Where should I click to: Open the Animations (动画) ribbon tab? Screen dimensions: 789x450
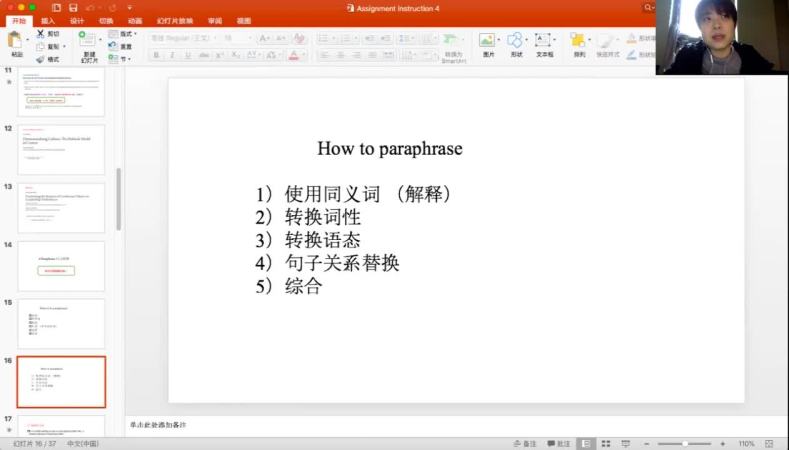135,21
